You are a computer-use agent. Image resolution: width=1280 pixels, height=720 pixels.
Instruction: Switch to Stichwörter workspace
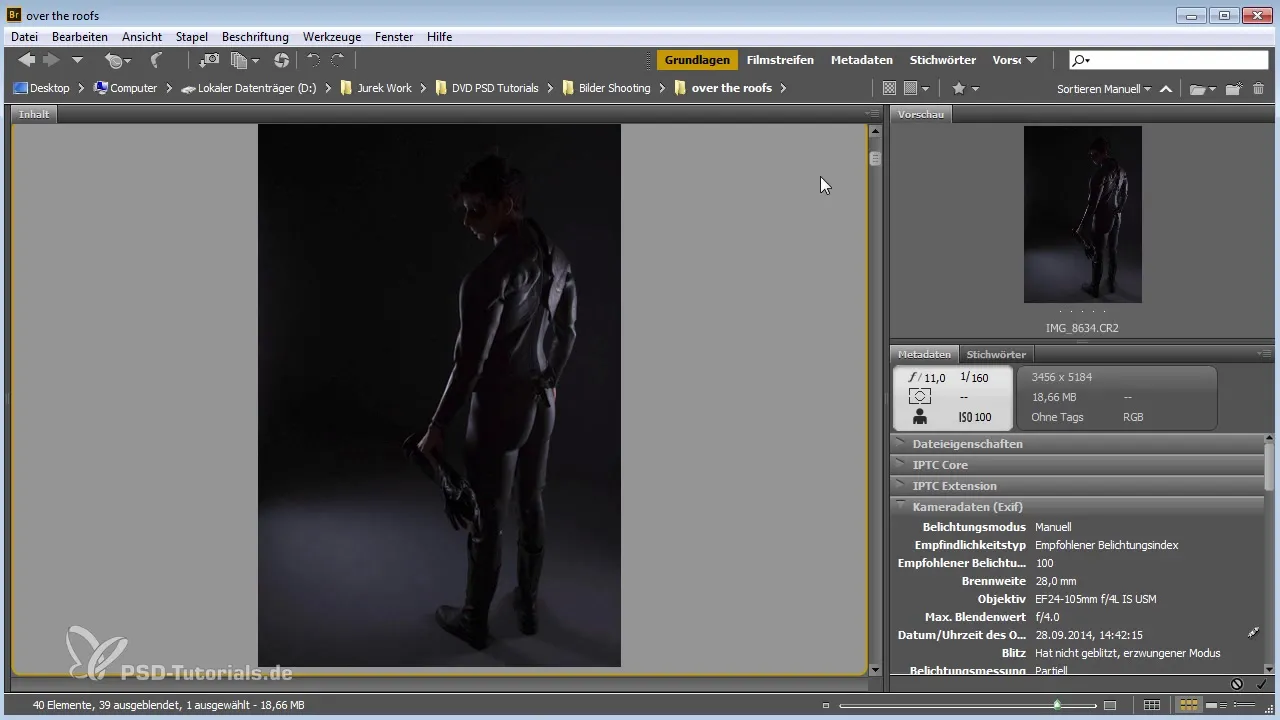942,60
